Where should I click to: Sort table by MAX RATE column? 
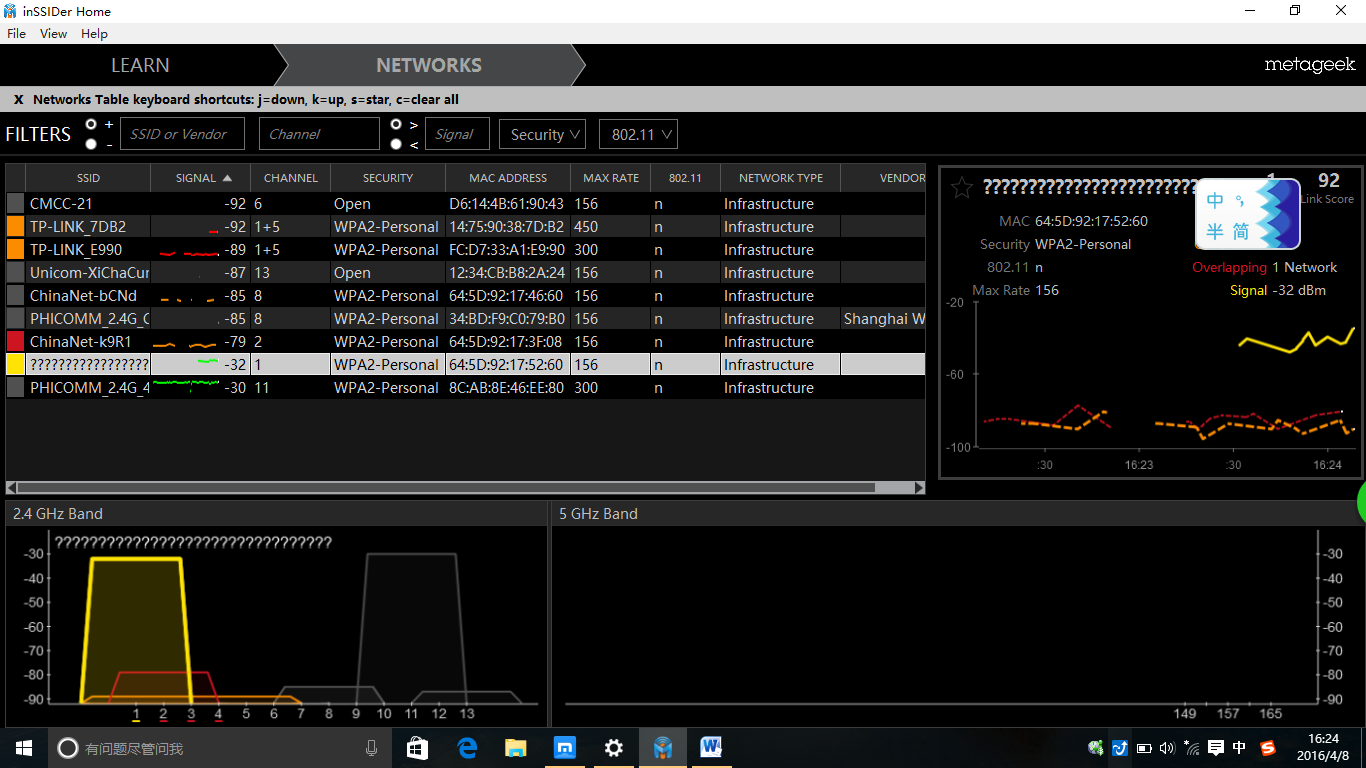pos(611,178)
